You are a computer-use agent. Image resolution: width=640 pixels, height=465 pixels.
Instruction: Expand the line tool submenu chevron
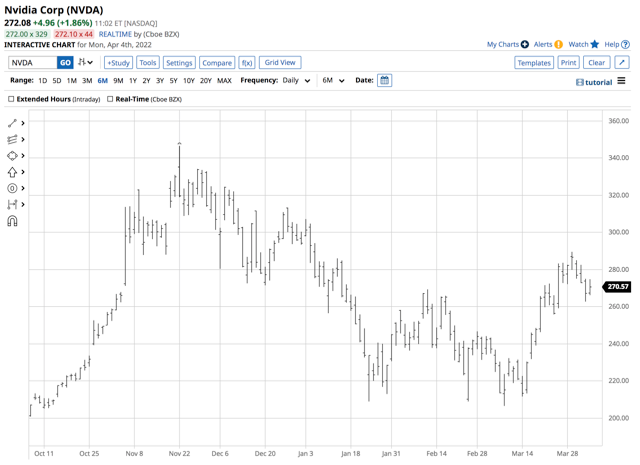23,123
